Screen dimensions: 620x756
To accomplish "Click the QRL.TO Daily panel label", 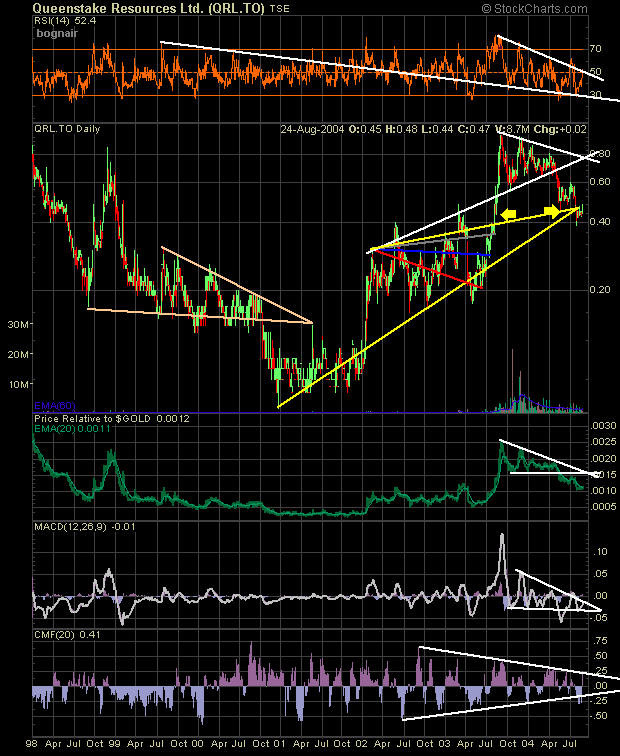I will tap(67, 129).
